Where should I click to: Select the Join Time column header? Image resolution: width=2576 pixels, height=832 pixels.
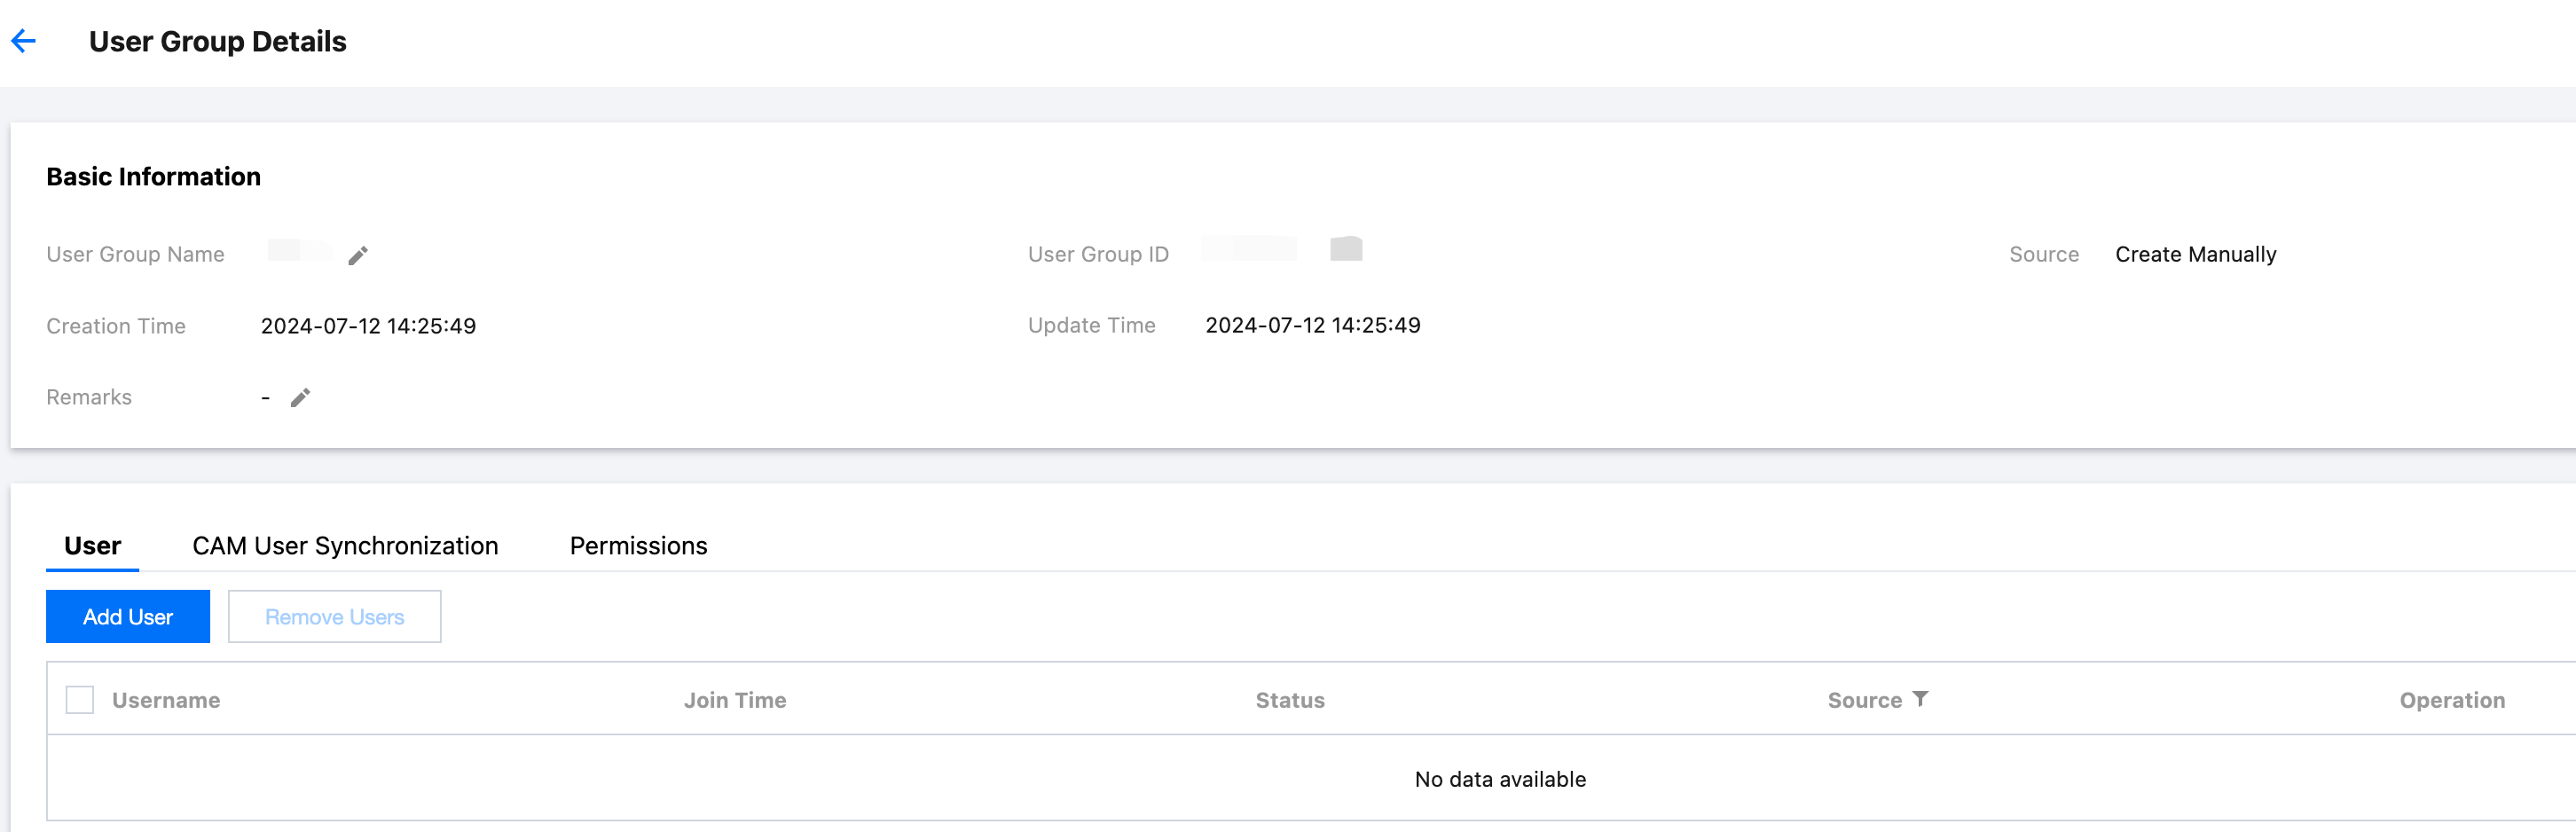click(x=735, y=701)
